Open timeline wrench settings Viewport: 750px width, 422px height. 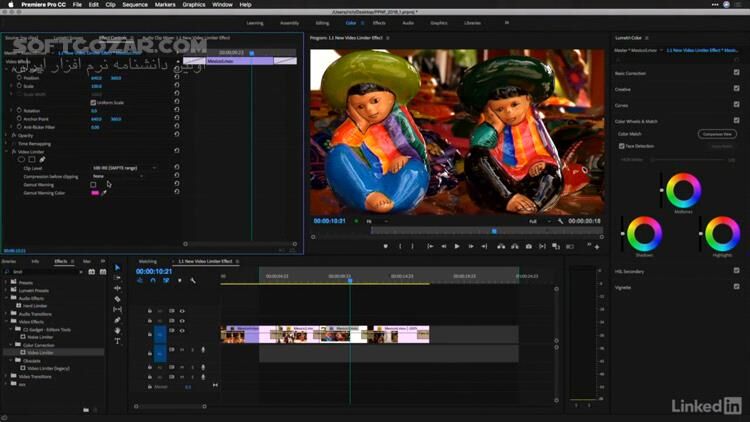193,281
